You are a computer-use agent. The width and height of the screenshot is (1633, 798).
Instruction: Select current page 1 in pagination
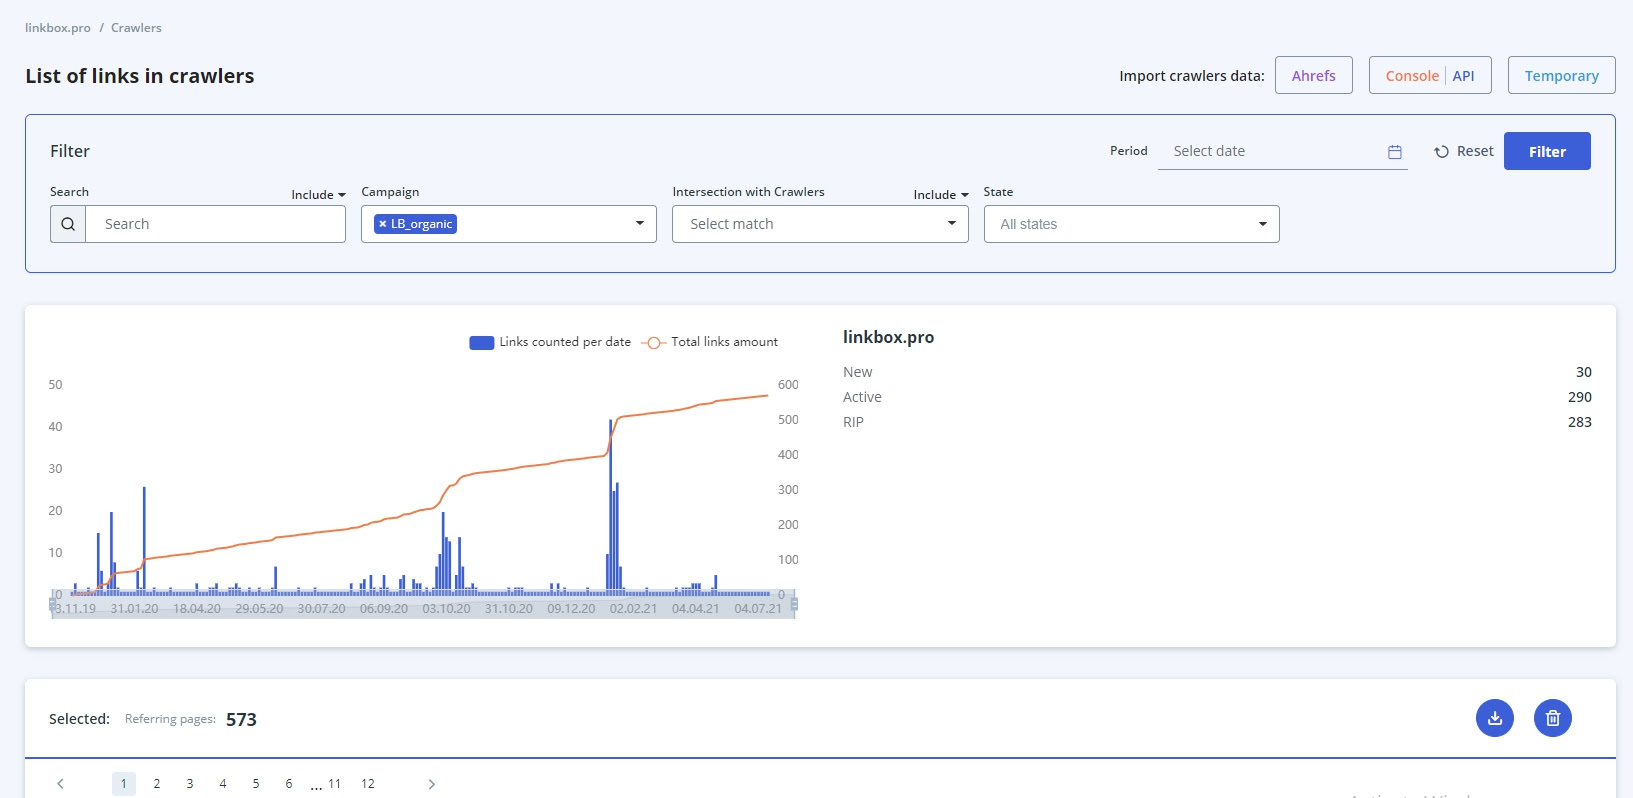click(124, 784)
